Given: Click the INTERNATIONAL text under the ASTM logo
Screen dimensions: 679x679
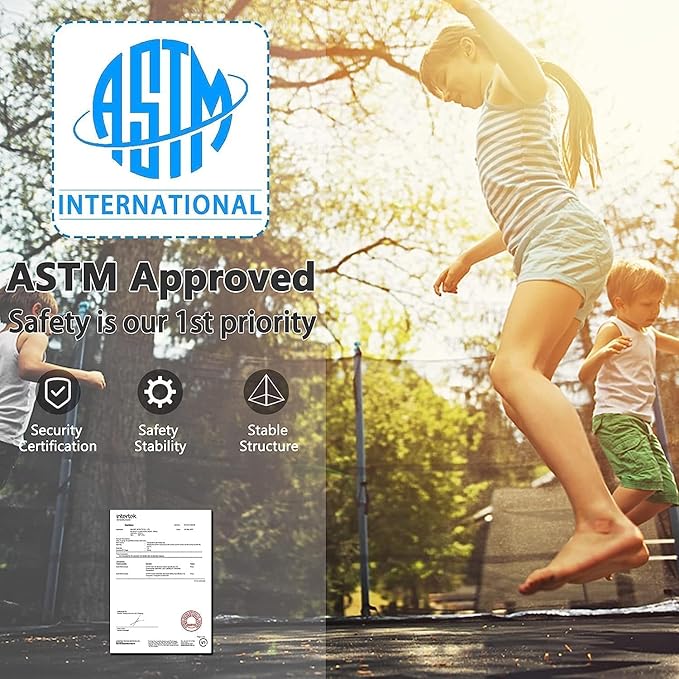Looking at the screenshot, I should (160, 206).
